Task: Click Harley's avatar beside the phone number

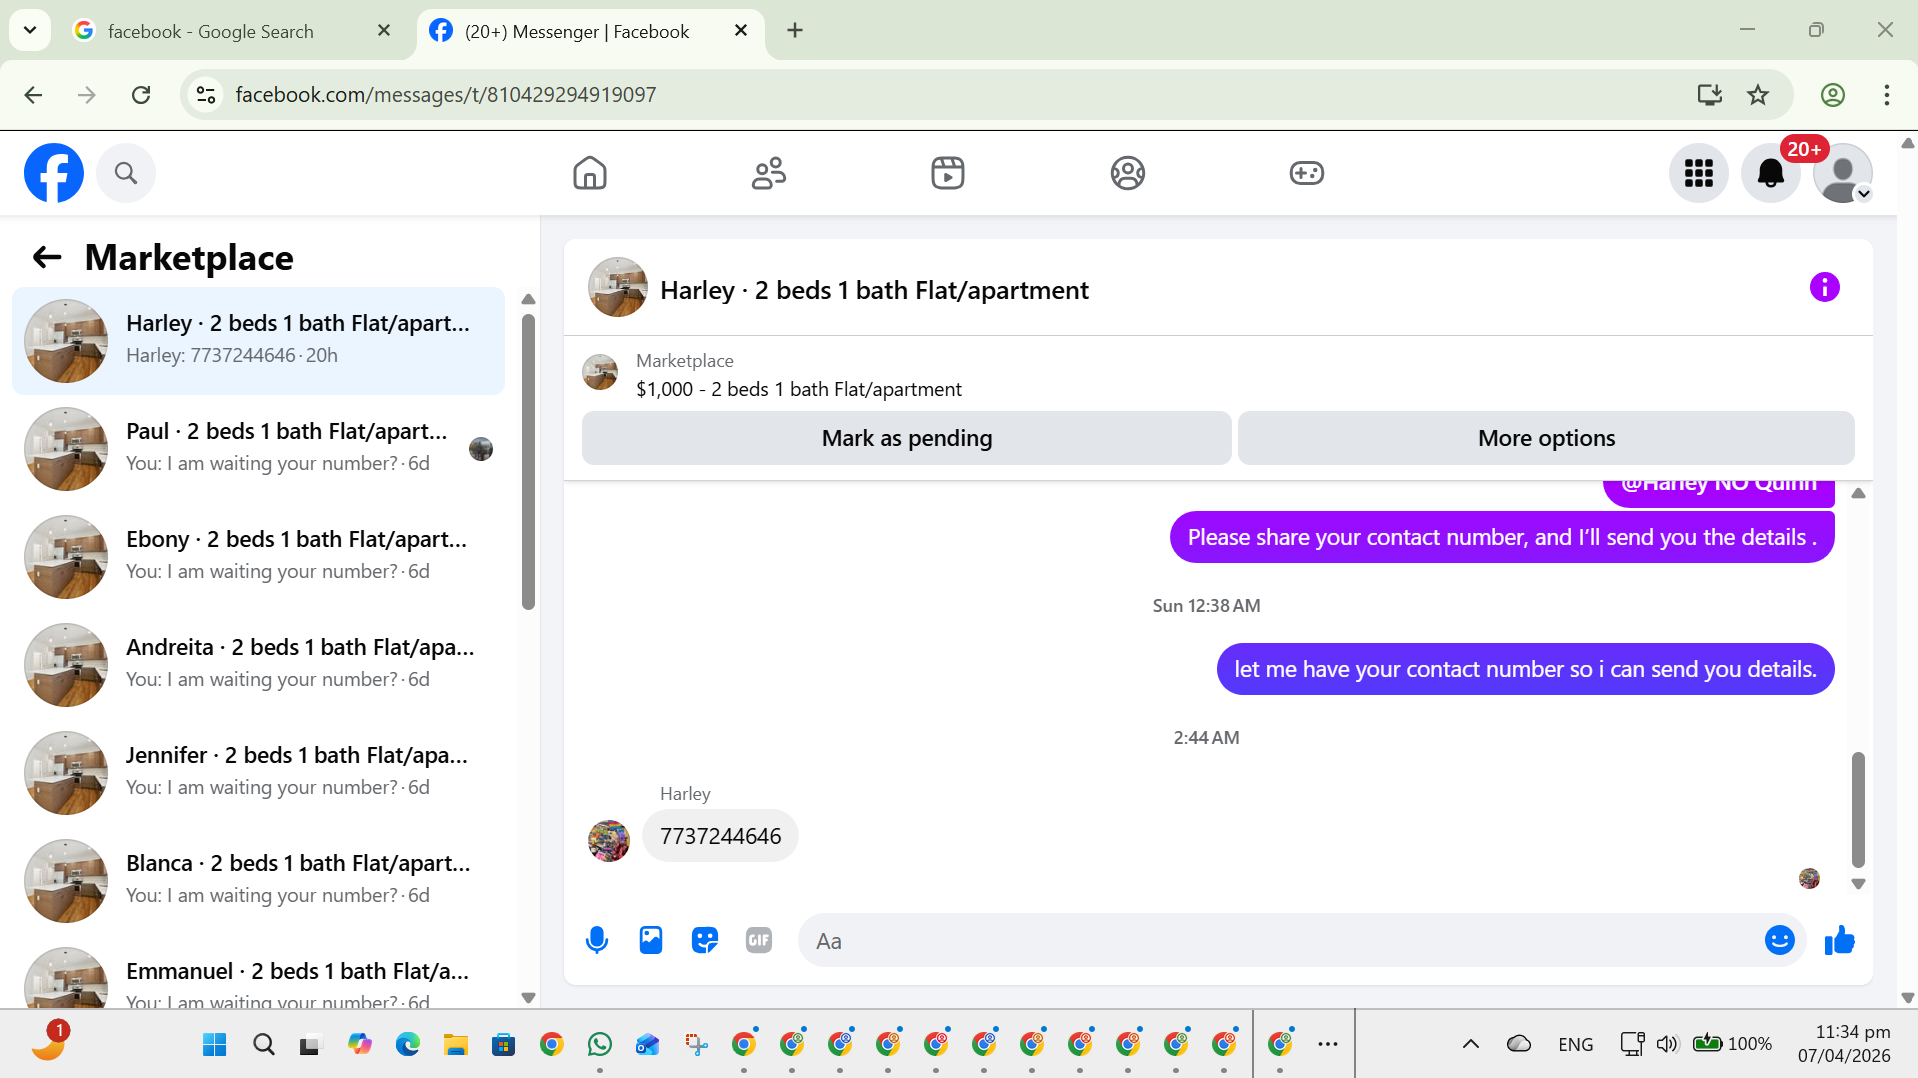Action: [609, 841]
